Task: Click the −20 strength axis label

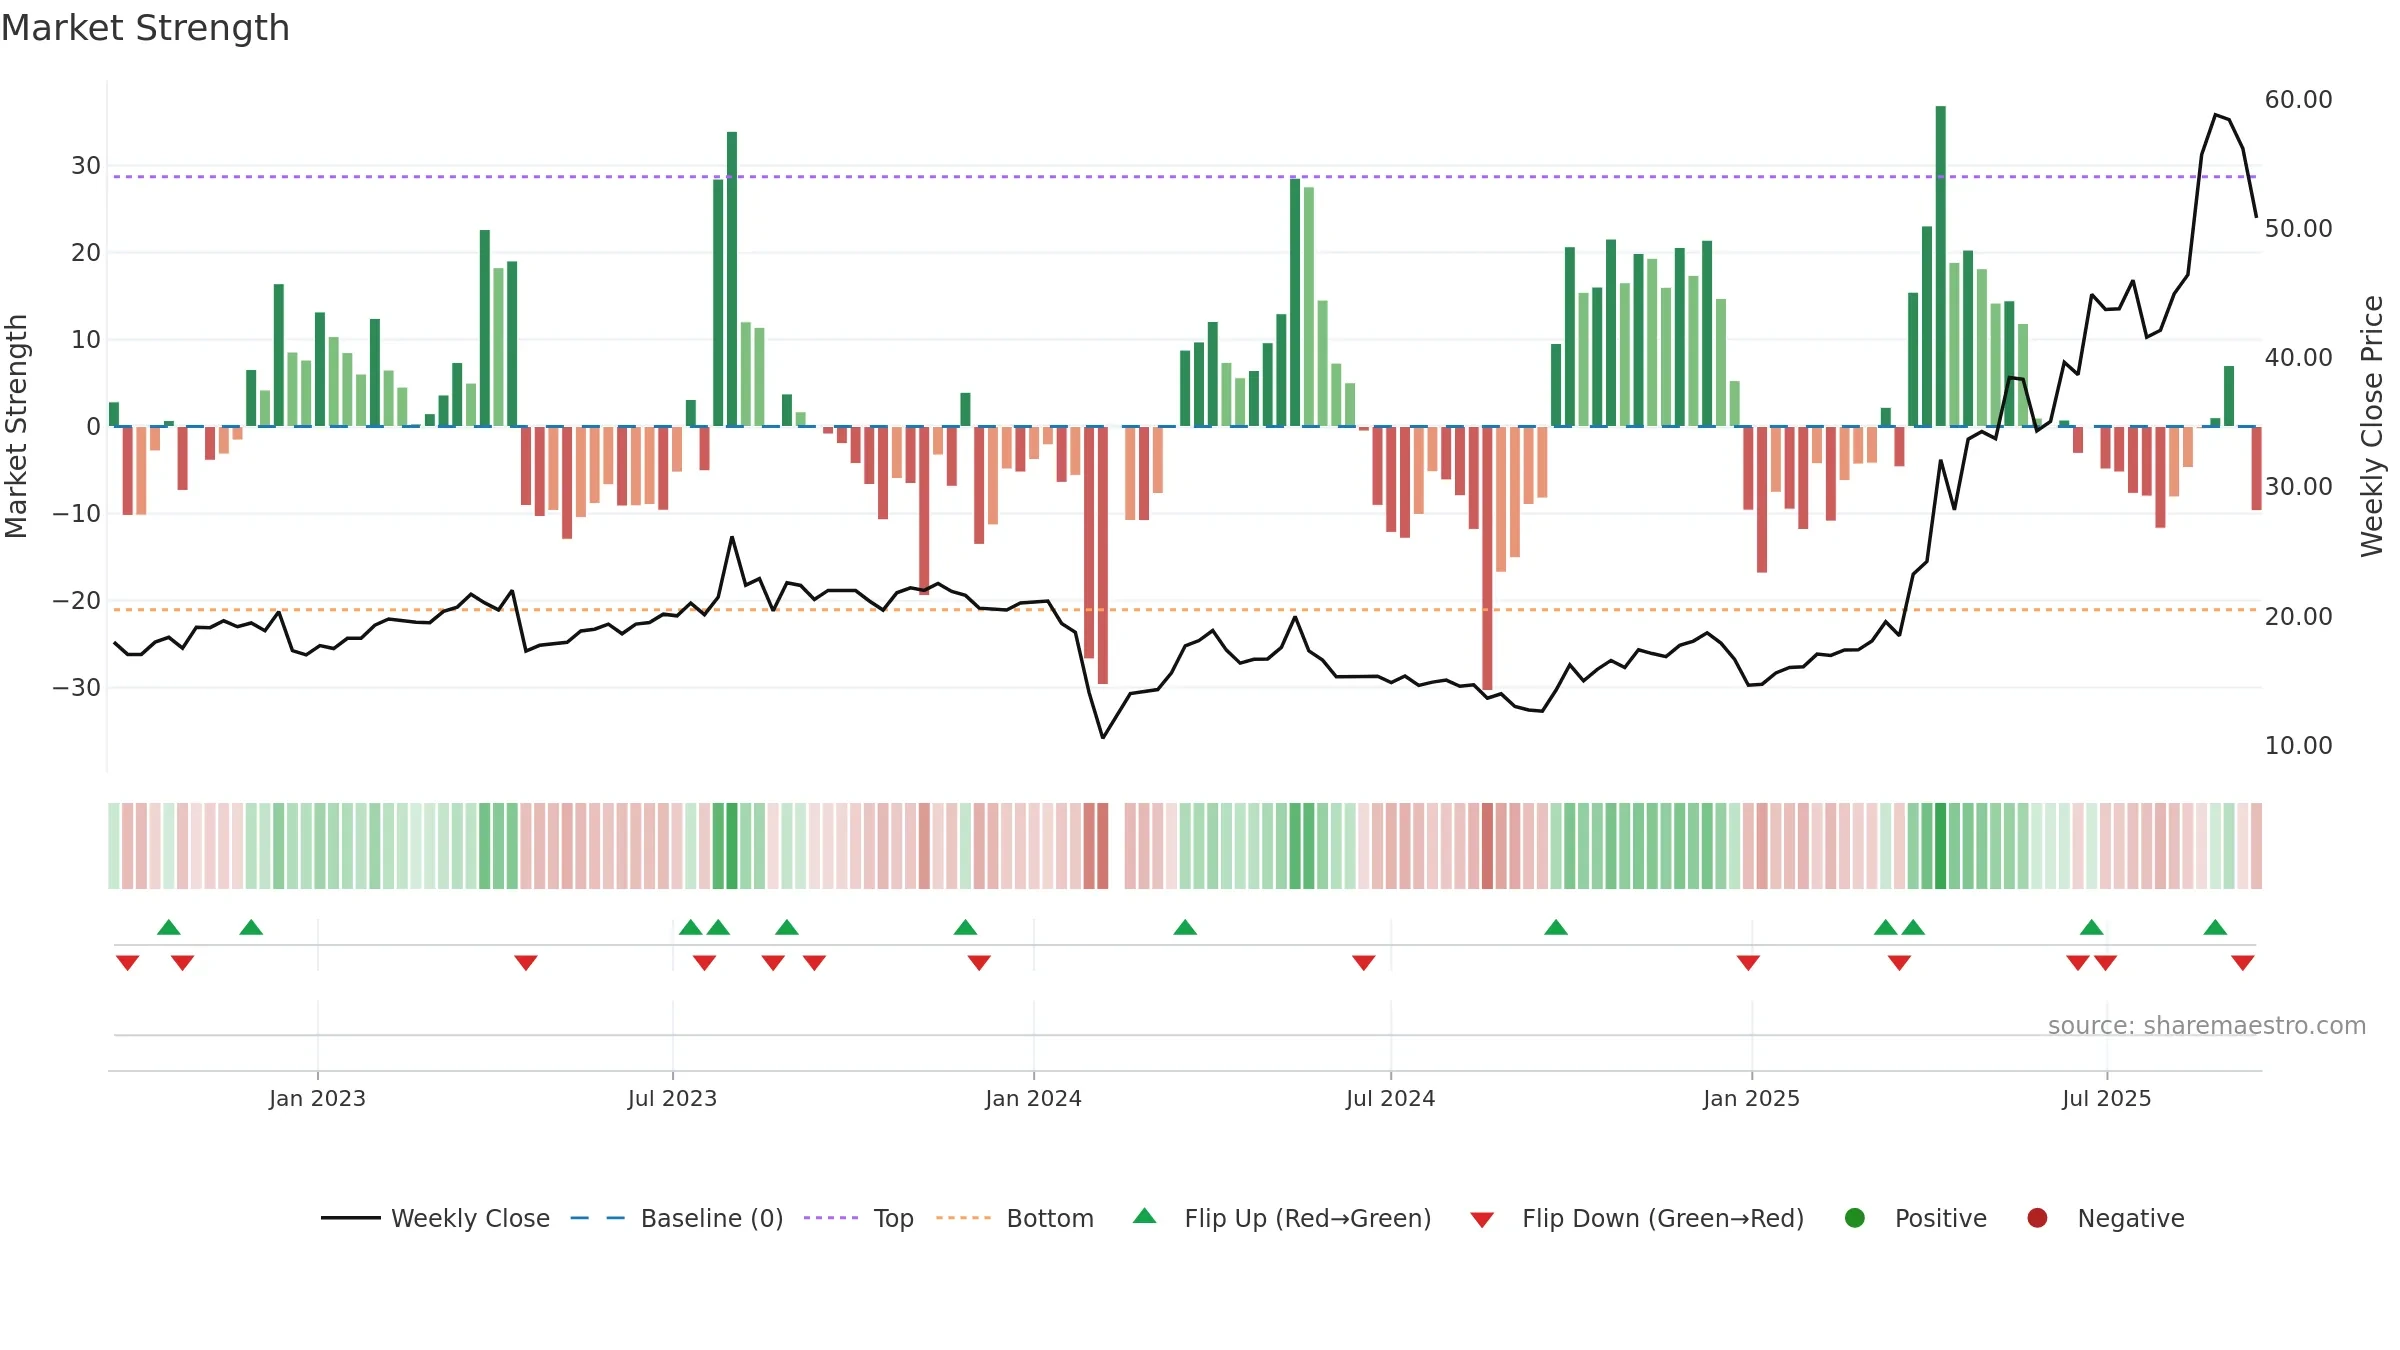Action: coord(76,601)
